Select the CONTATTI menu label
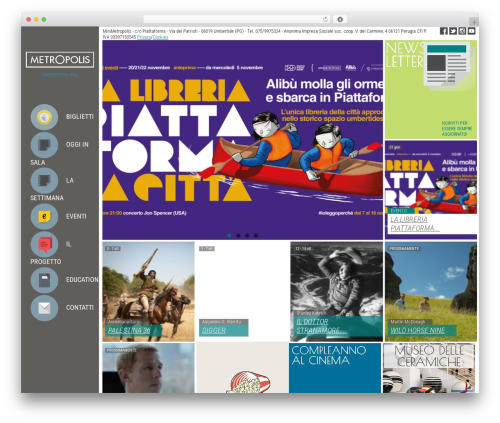This screenshot has height=423, width=500. [80, 308]
